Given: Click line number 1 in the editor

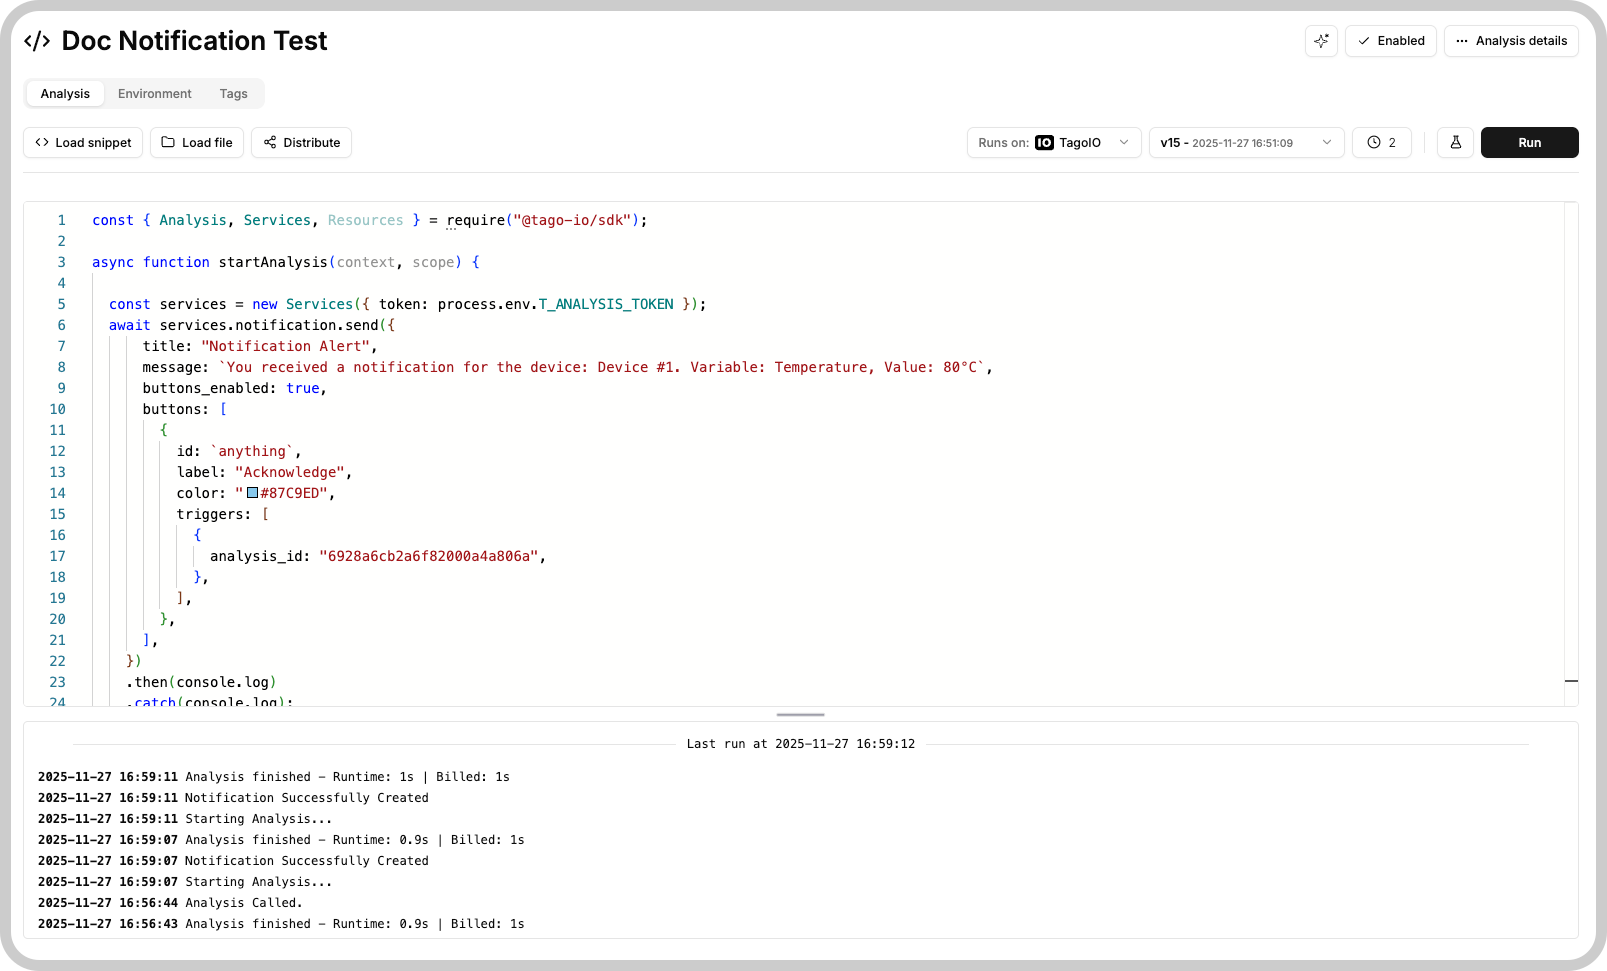Looking at the screenshot, I should [x=61, y=220].
